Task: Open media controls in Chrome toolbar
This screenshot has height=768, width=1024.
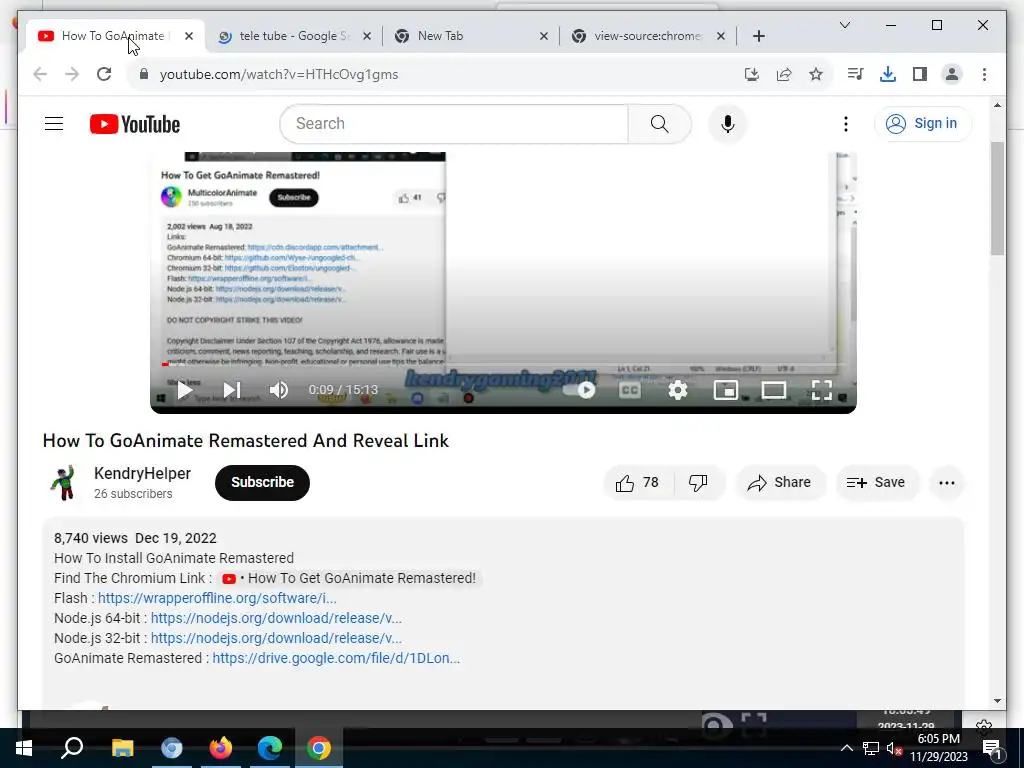Action: coord(856,74)
